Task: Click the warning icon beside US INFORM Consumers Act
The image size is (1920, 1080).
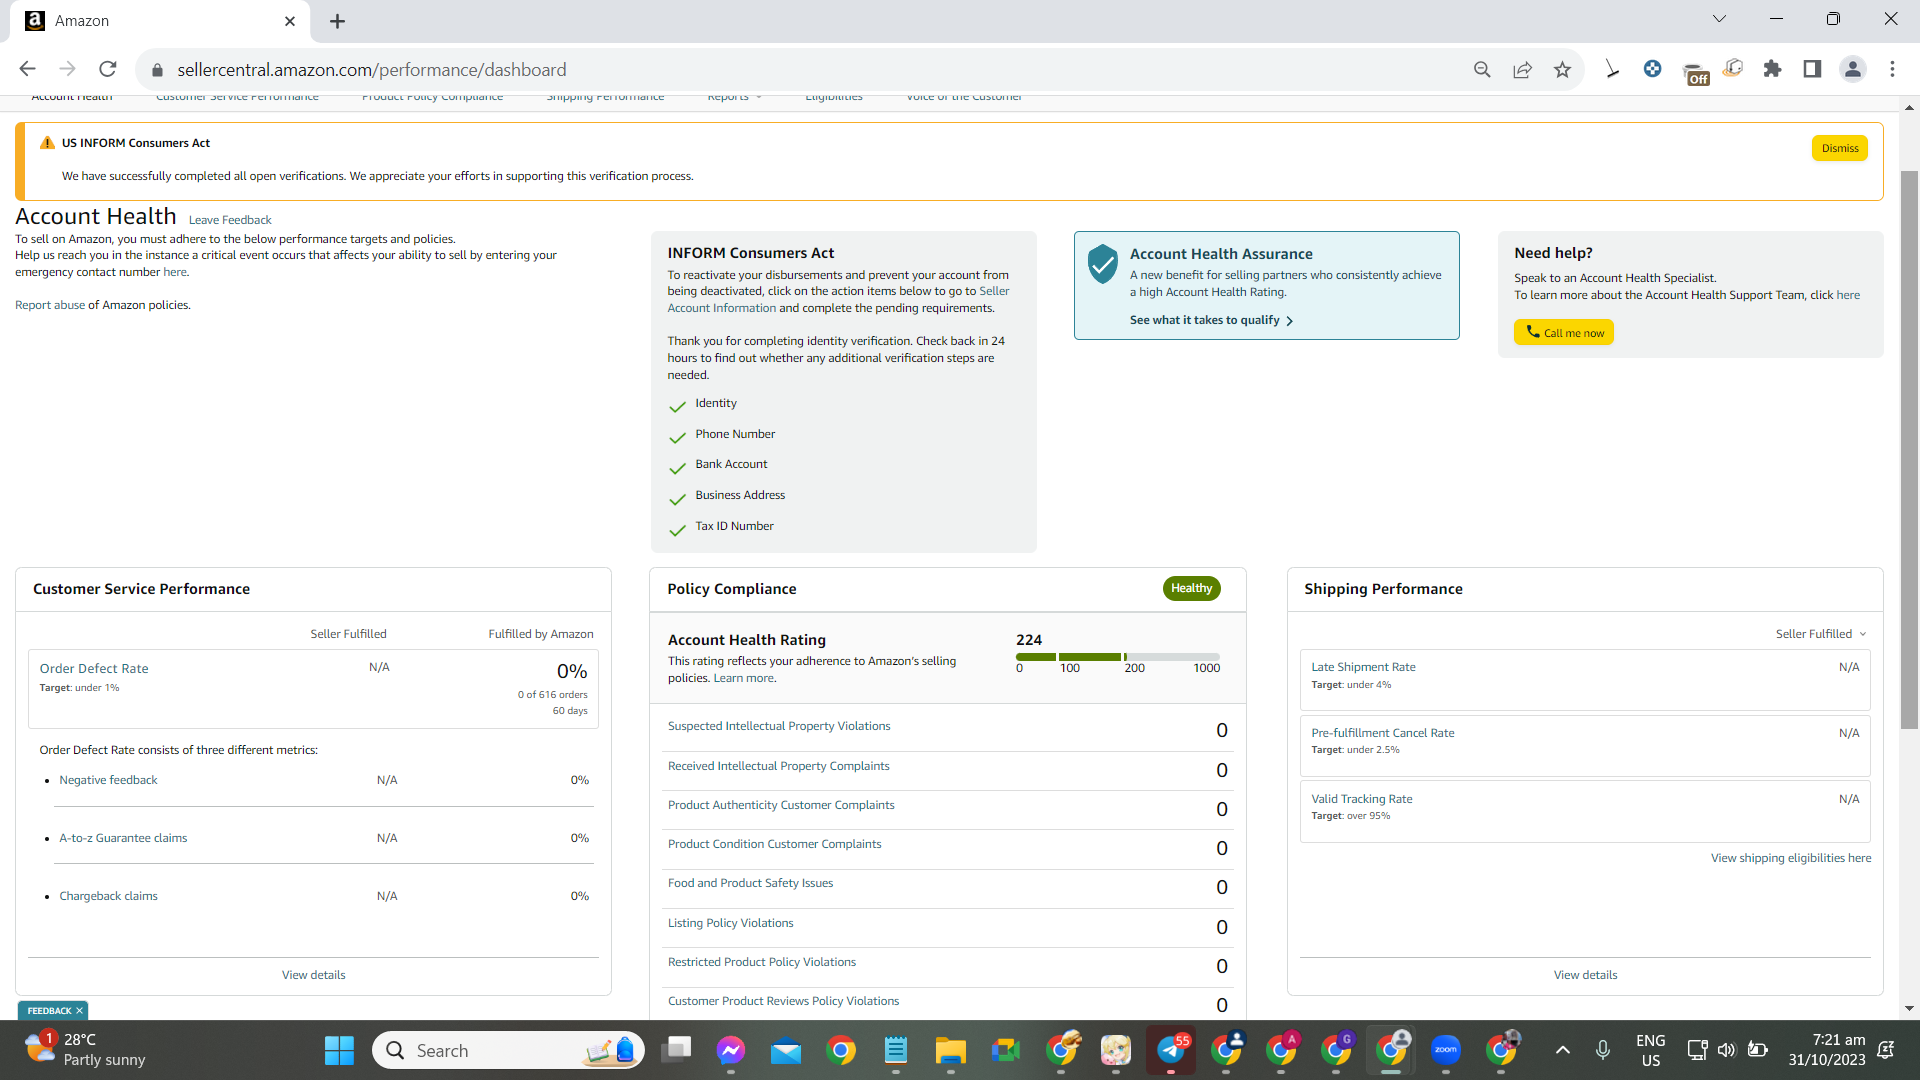Action: click(x=47, y=143)
